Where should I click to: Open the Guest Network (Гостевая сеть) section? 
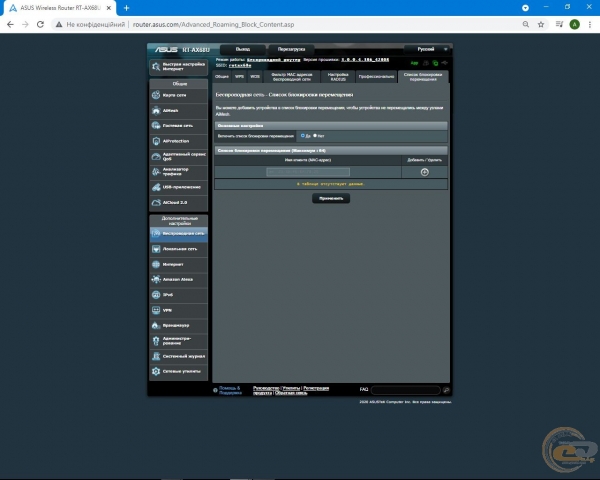[x=179, y=126]
